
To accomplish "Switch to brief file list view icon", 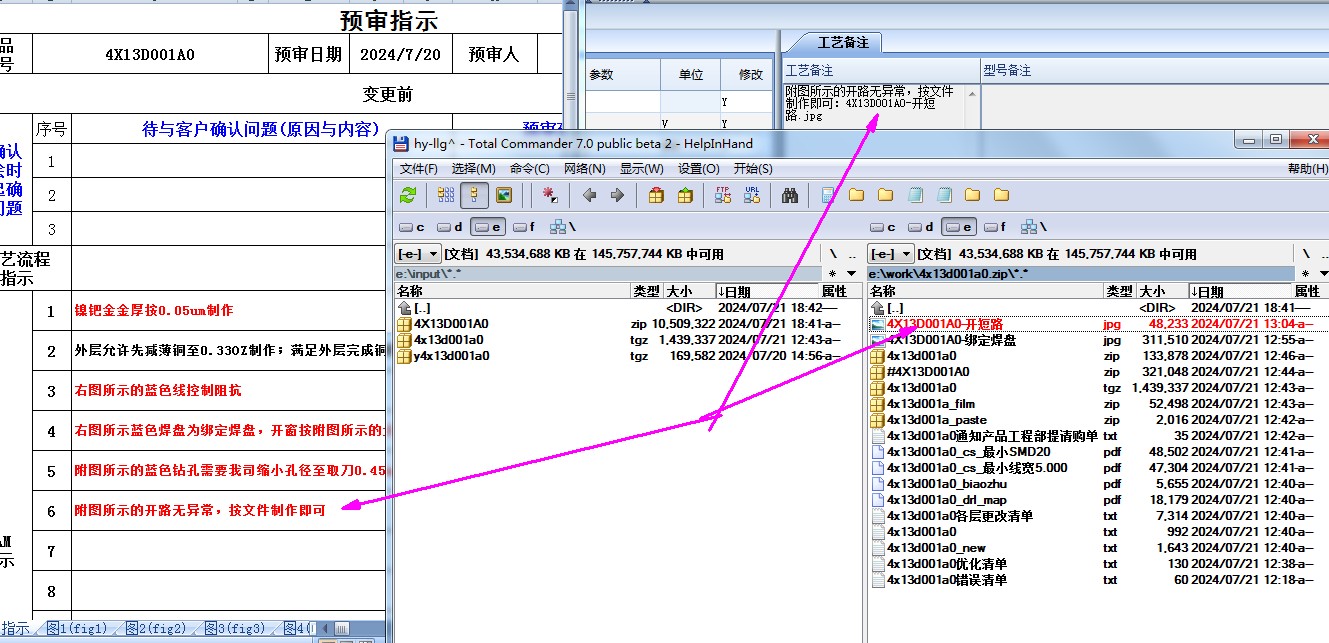I will point(445,195).
